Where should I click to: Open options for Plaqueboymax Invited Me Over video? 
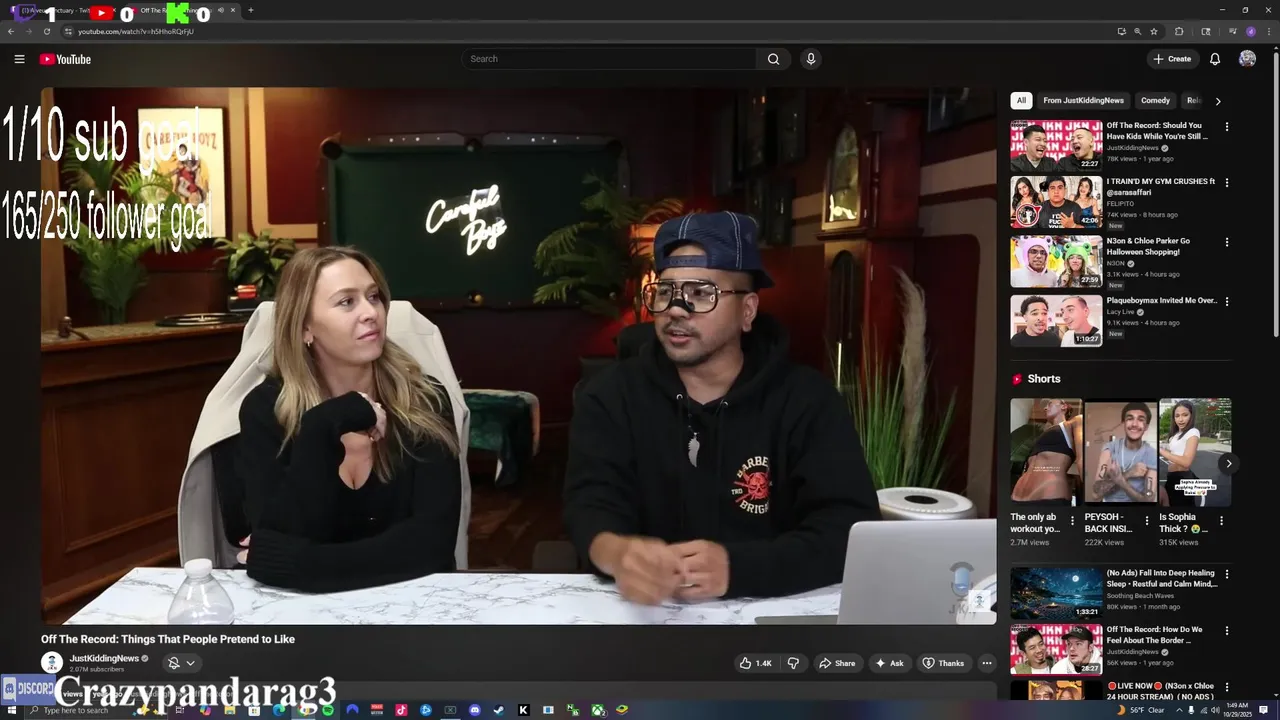pos(1227,301)
